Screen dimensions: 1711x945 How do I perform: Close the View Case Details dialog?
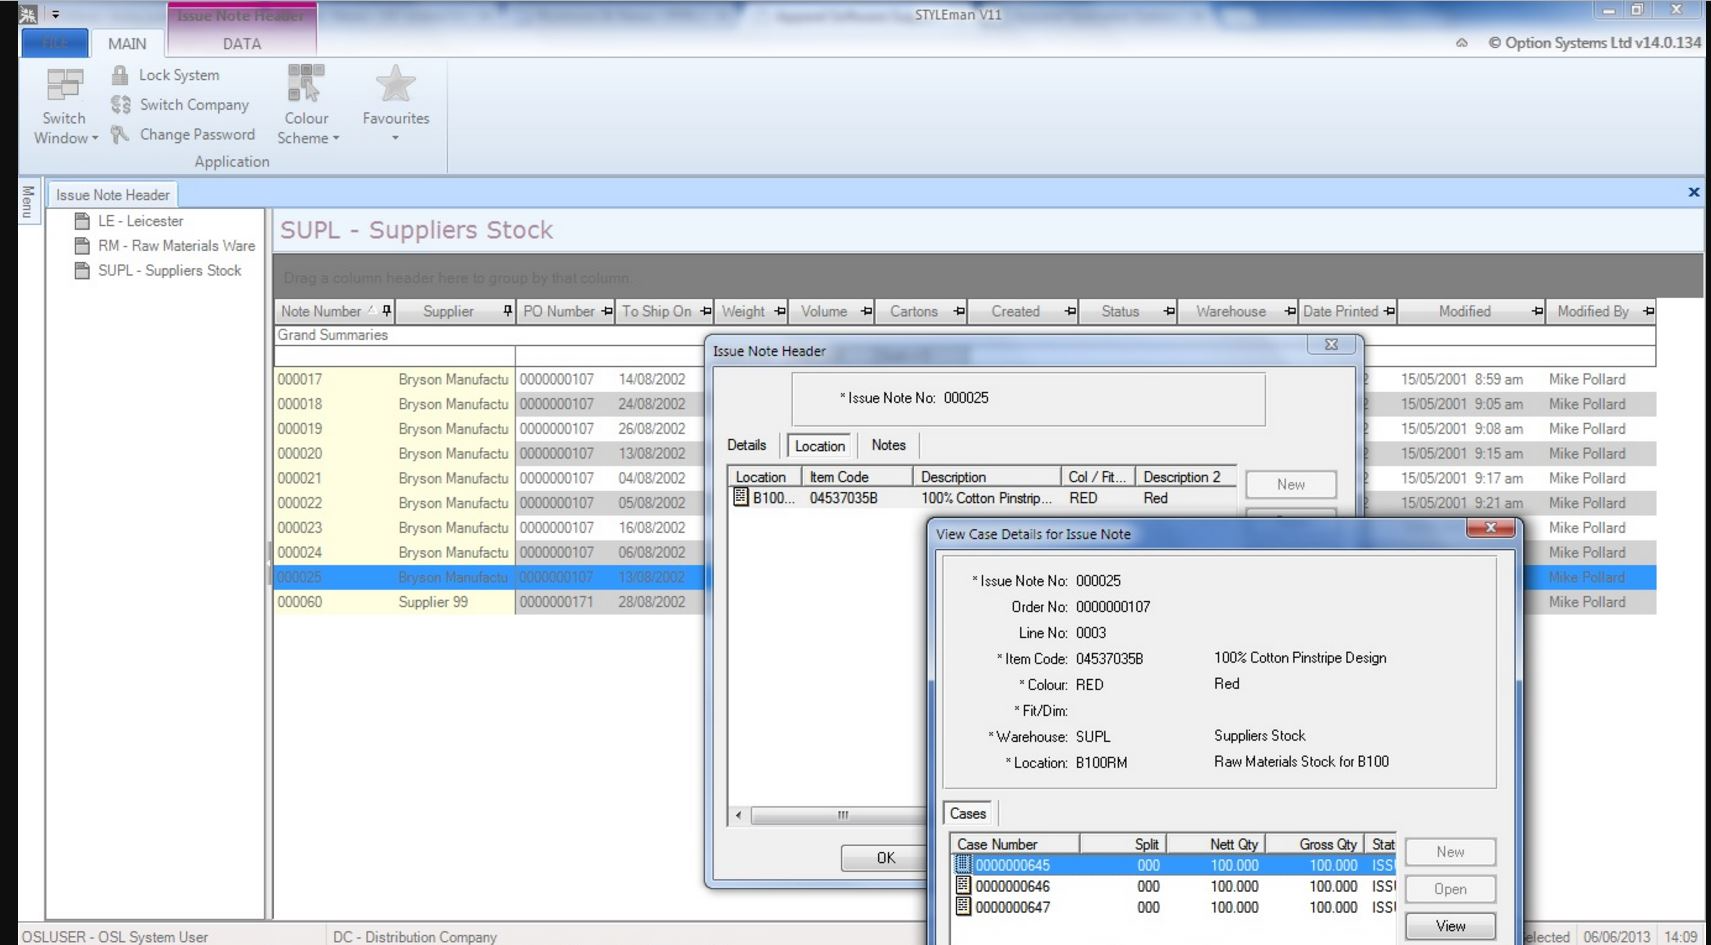pyautogui.click(x=1490, y=528)
